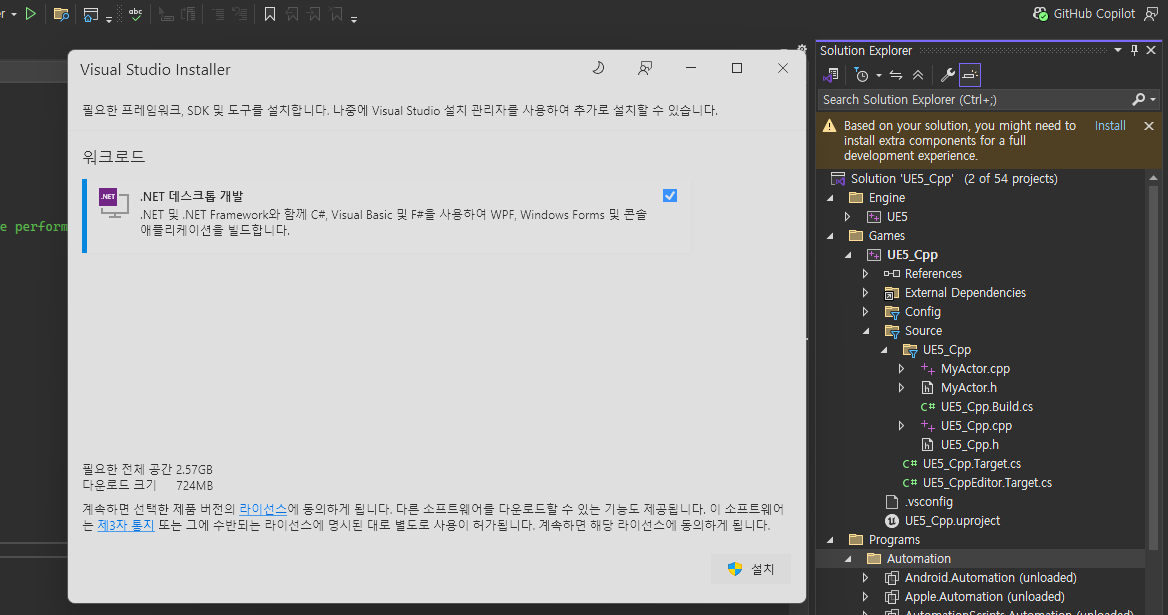This screenshot has width=1168, height=615.
Task: Click Collapse All in Solution Explorer toolbar
Action: pos(918,75)
